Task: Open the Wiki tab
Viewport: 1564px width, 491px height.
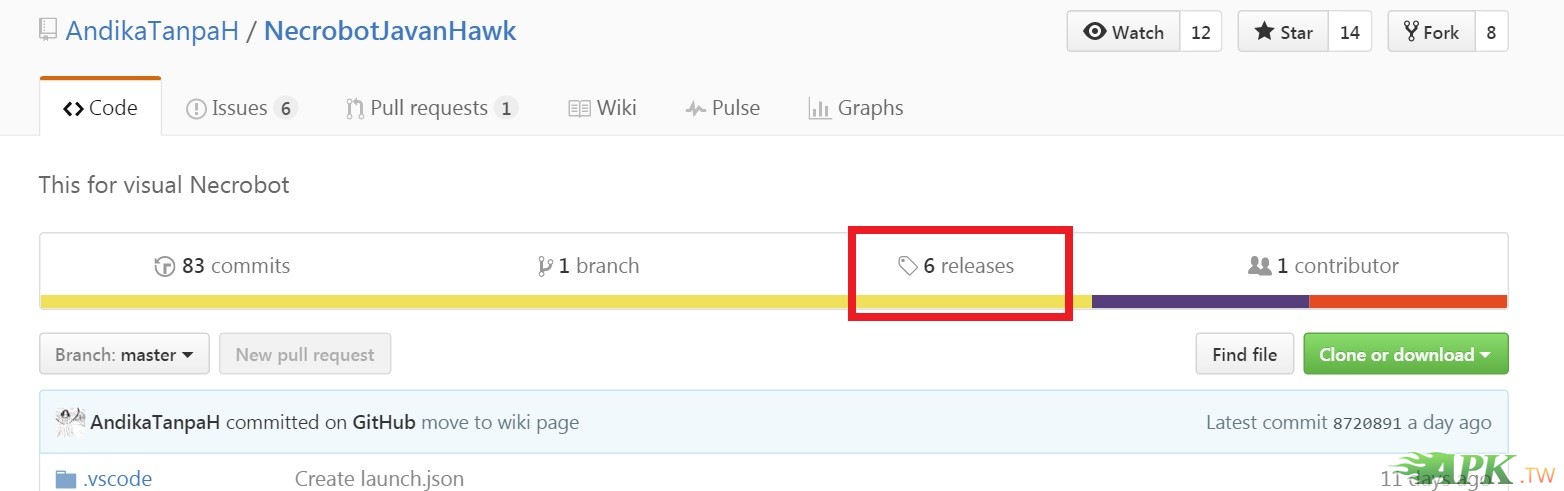Action: click(x=602, y=108)
